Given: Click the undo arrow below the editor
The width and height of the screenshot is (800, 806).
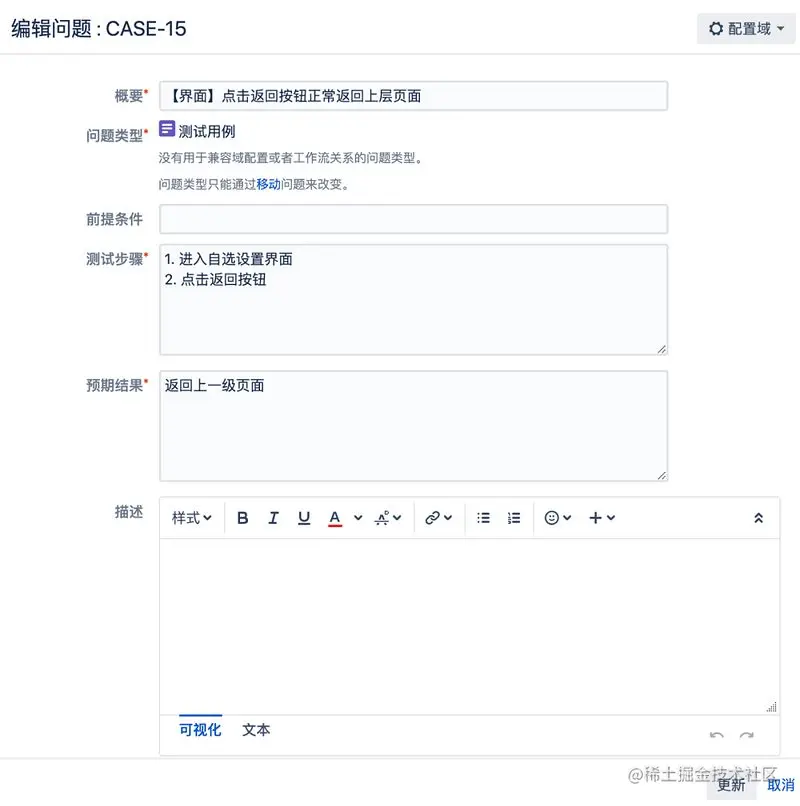Looking at the screenshot, I should click(x=717, y=735).
